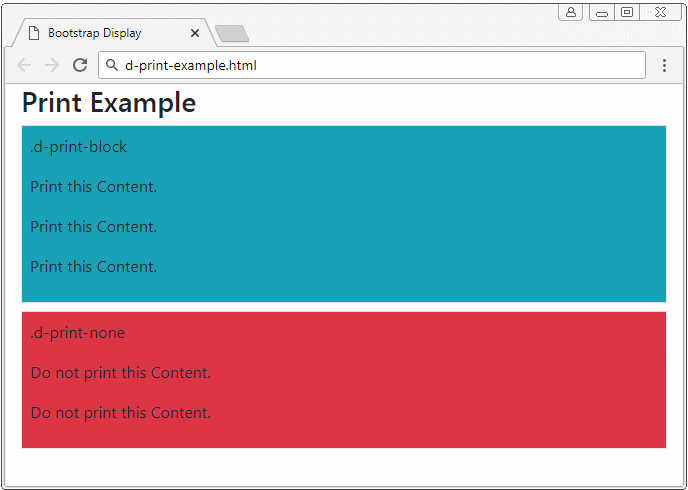Screen dimensions: 688x490
Task: Click third 'Print this Content.' line
Action: (x=93, y=267)
